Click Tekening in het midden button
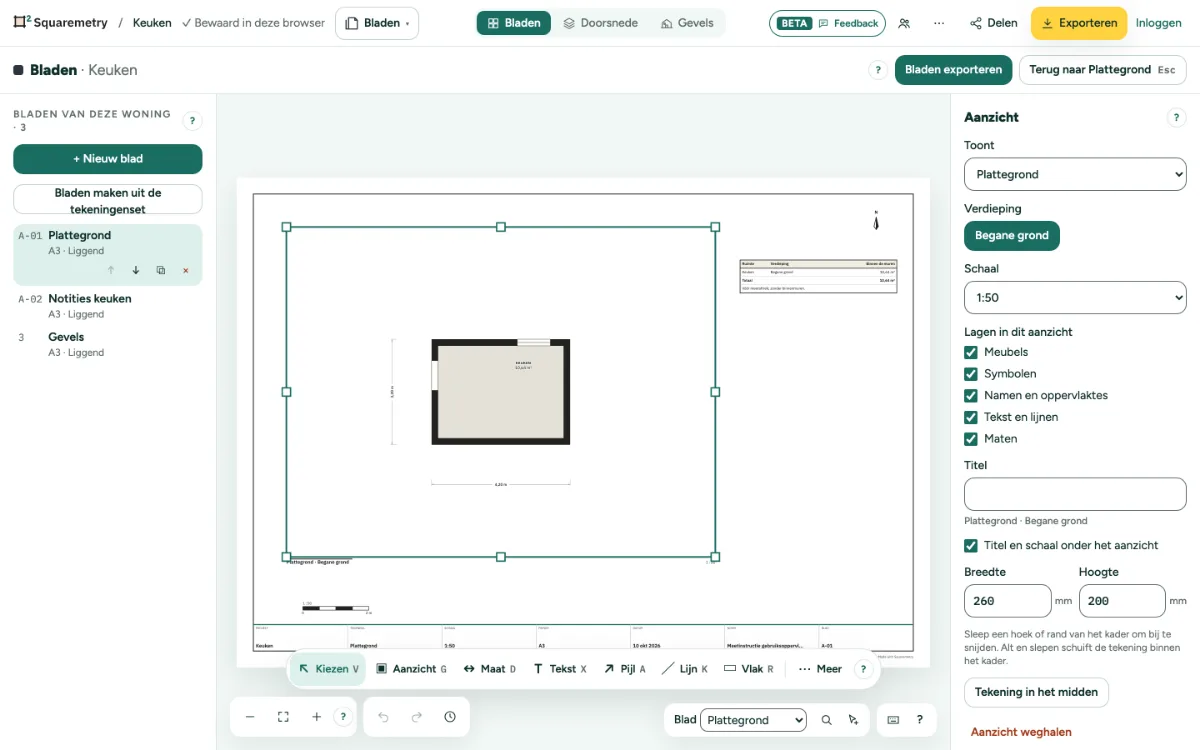 click(x=1036, y=692)
